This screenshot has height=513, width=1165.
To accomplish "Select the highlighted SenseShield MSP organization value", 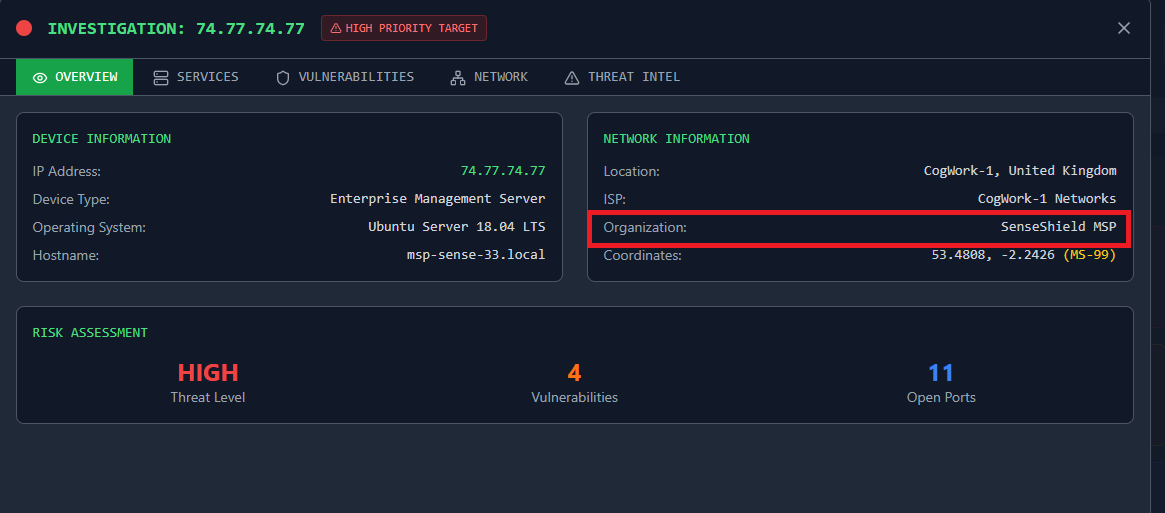I will pos(1058,227).
